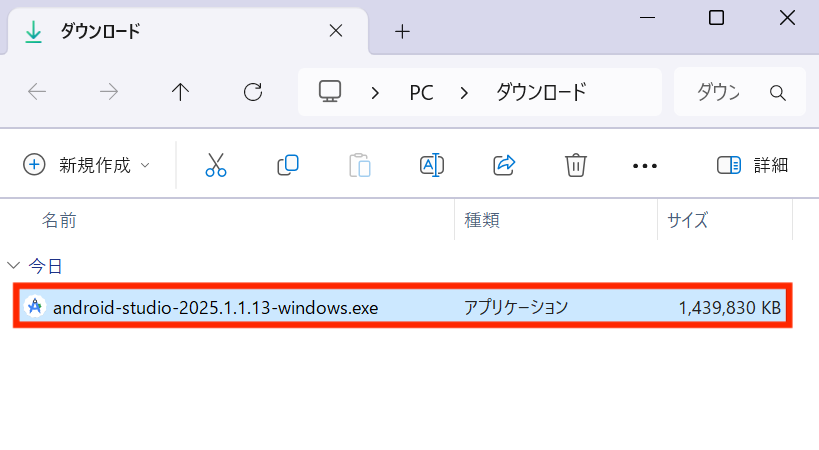The image size is (819, 450).
Task: Add a new tab with plus button
Action: (x=402, y=31)
